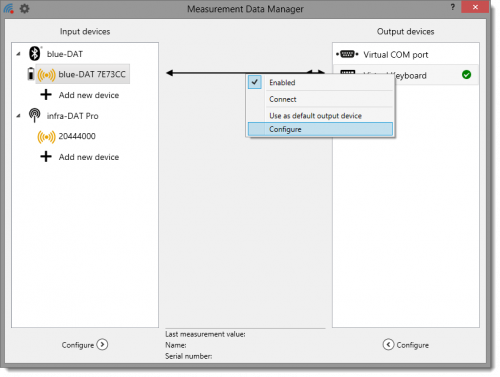Open Configure under Output devices panel

coord(413,345)
